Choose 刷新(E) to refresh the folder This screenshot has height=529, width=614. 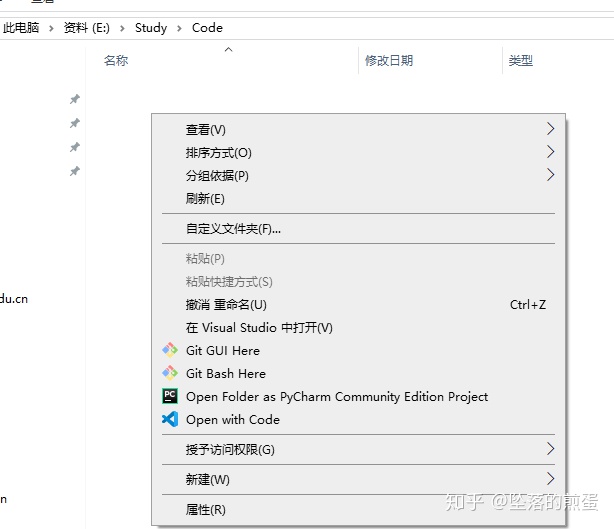pos(358,199)
